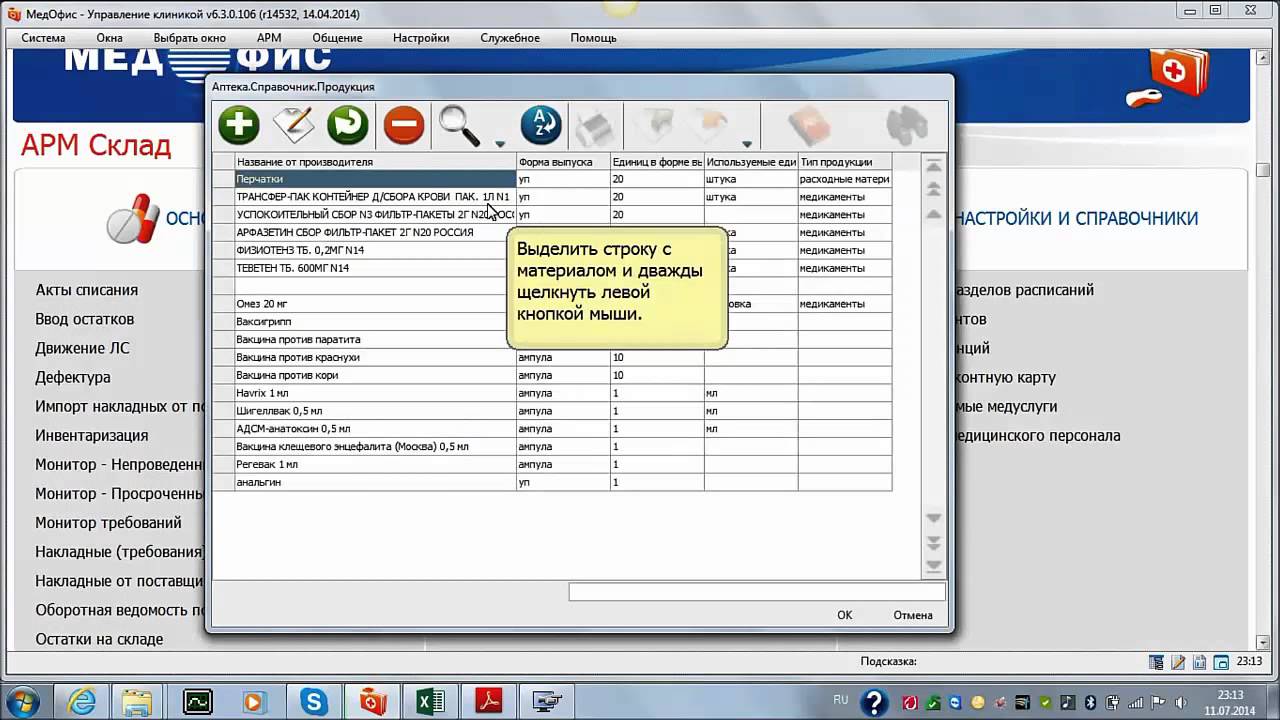This screenshot has width=1280, height=720.
Task: Select the УСПОКОИТЕЛЬНЫЙ СБОР N3 row
Action: point(552,215)
